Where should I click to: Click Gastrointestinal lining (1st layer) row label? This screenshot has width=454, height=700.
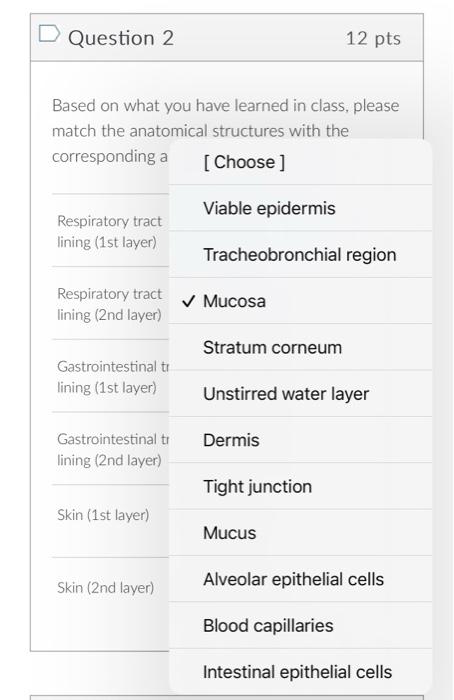(112, 377)
